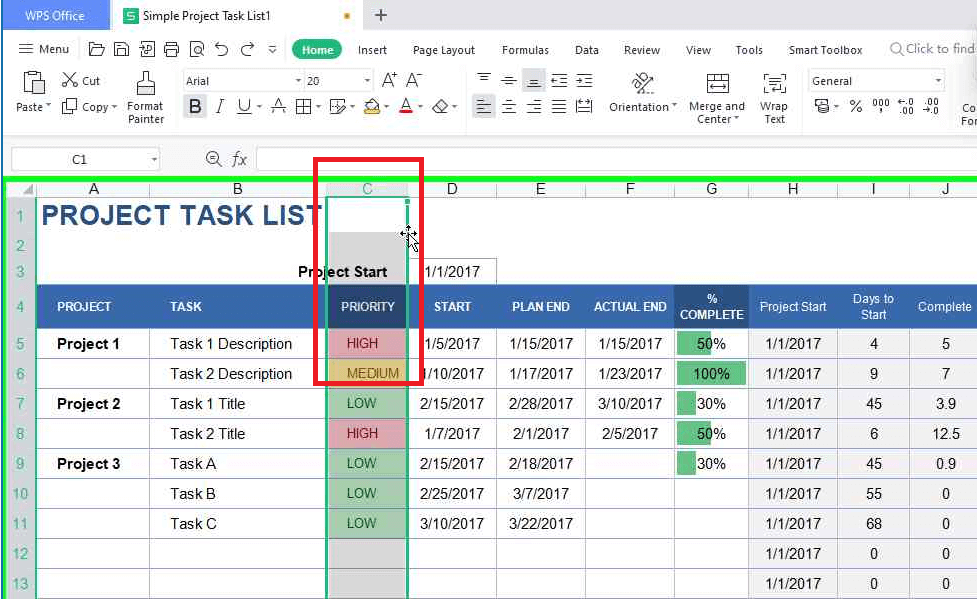The image size is (977, 599).
Task: Click the Save icon in toolbar
Action: pos(121,49)
